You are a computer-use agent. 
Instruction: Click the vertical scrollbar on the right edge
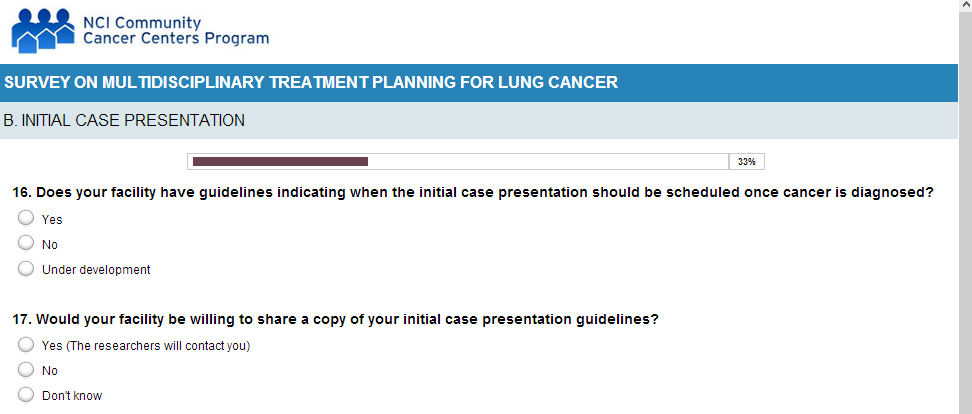click(965, 200)
